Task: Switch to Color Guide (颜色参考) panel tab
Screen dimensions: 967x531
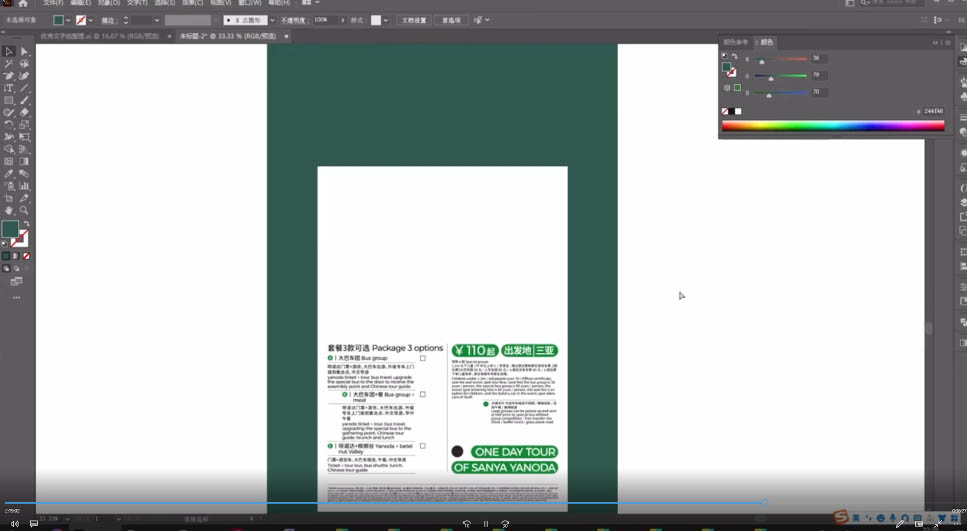Action: point(736,43)
